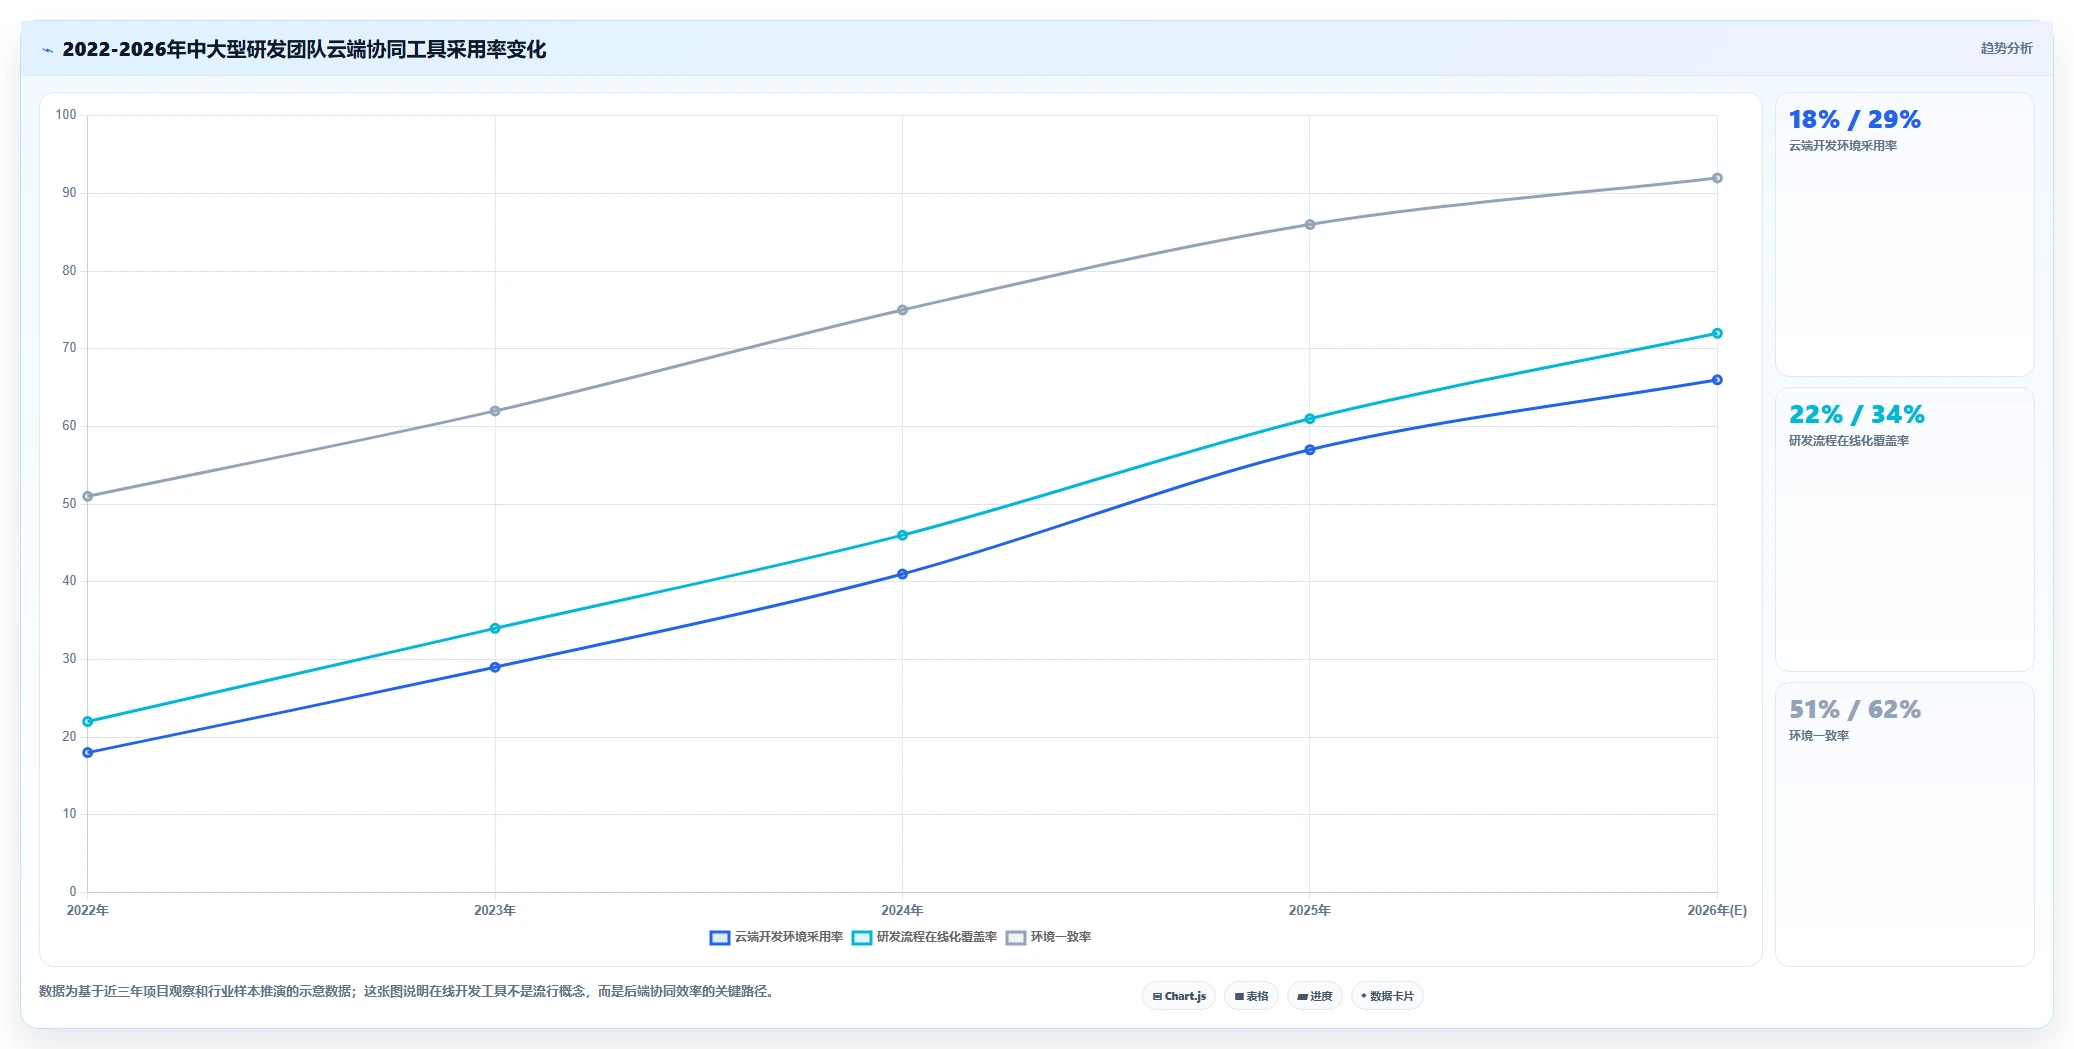Toggle 云端开发环境采用率 legend swatch
Screen dimensions: 2074x1049
[720, 938]
